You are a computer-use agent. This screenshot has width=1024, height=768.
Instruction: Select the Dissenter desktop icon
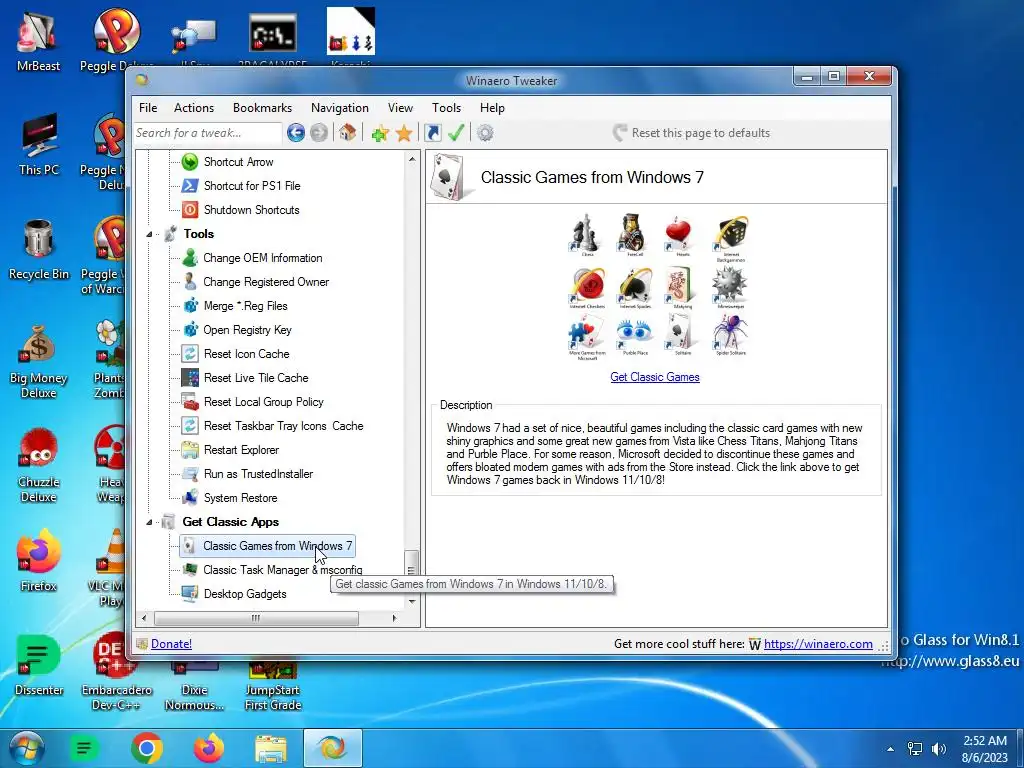(x=39, y=665)
